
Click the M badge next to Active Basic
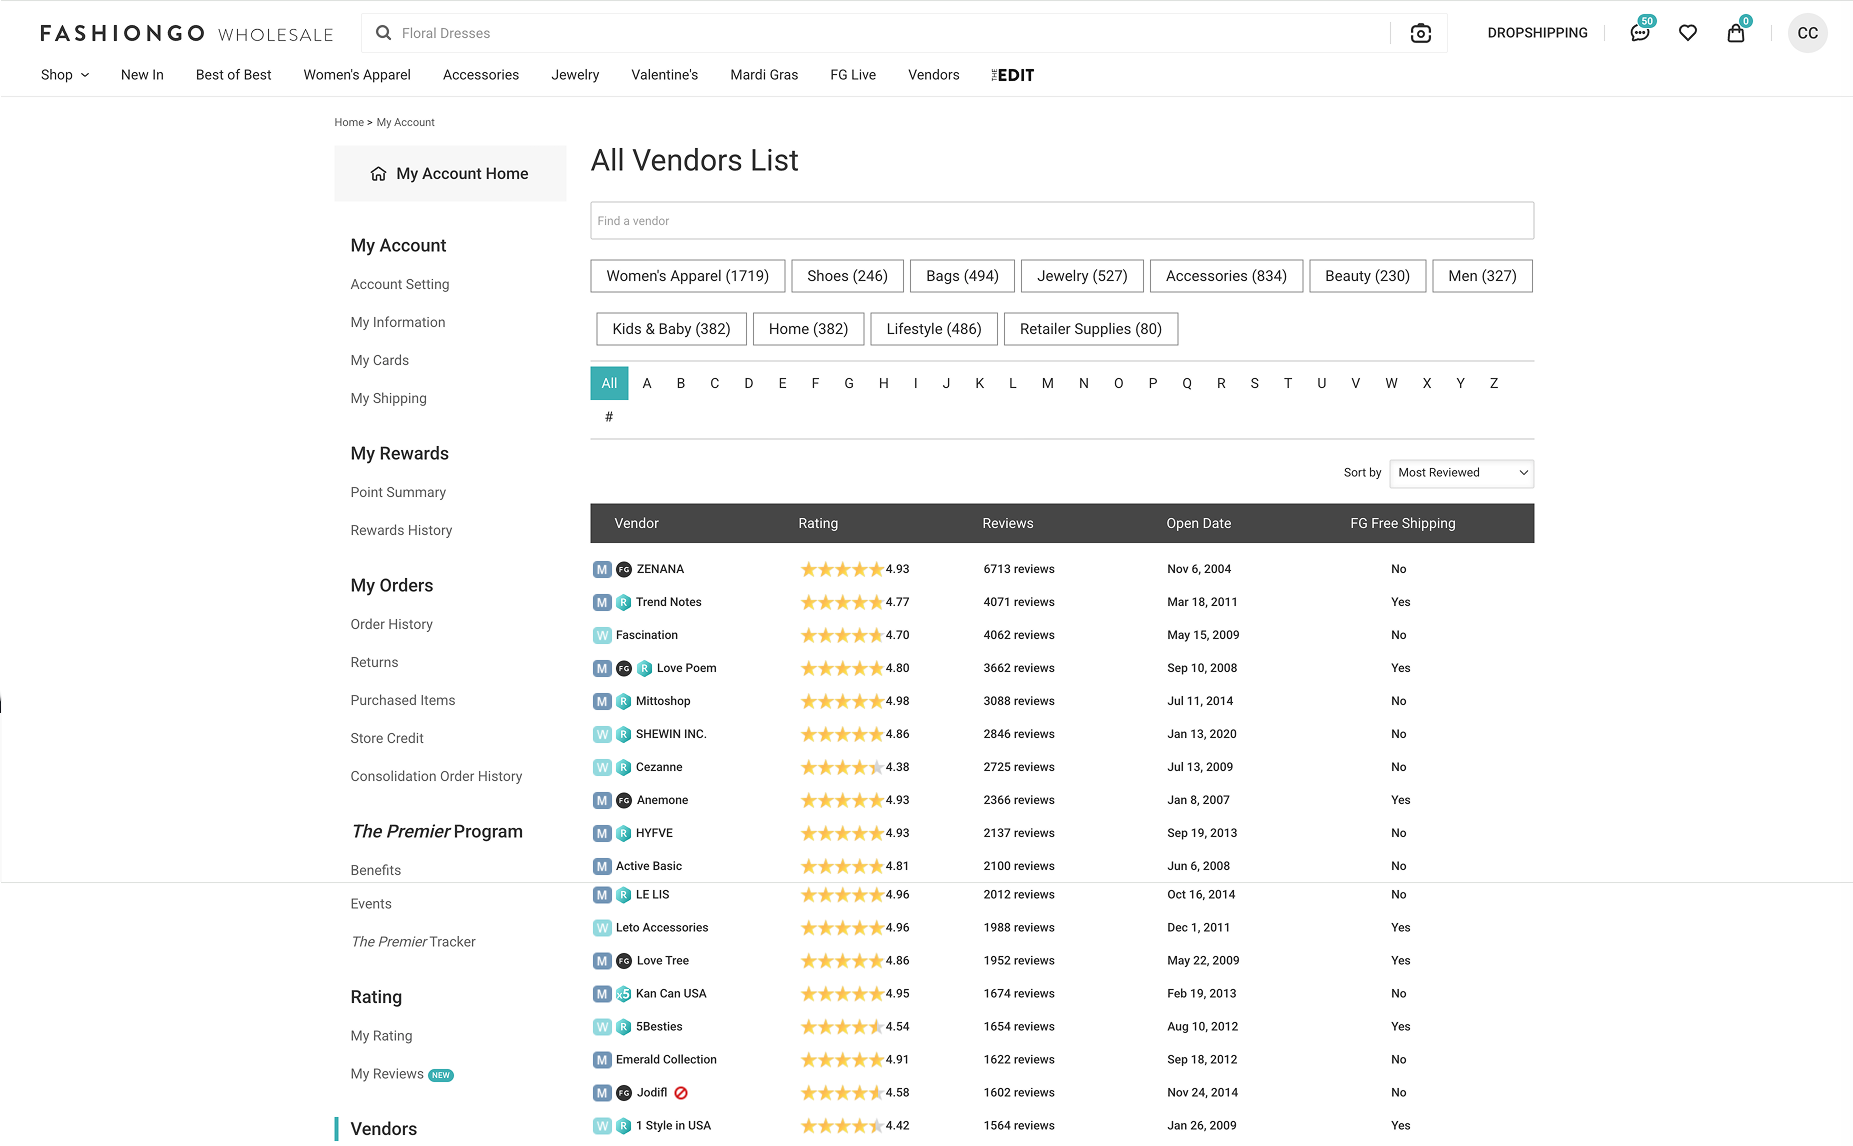[602, 866]
